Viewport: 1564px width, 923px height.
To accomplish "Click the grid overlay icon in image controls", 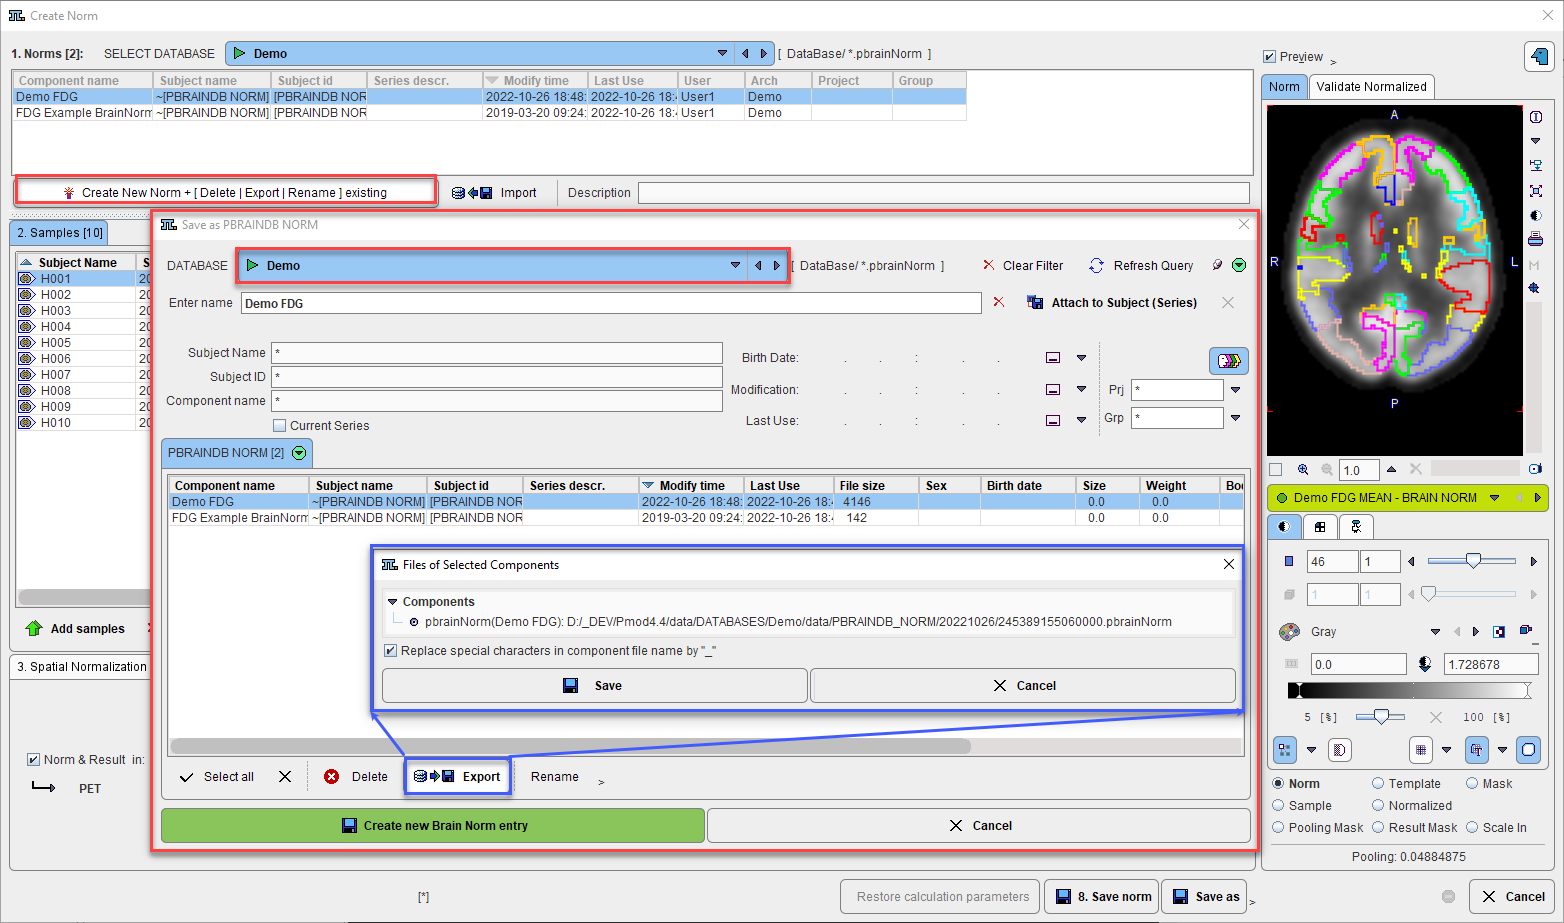I will pyautogui.click(x=1421, y=749).
